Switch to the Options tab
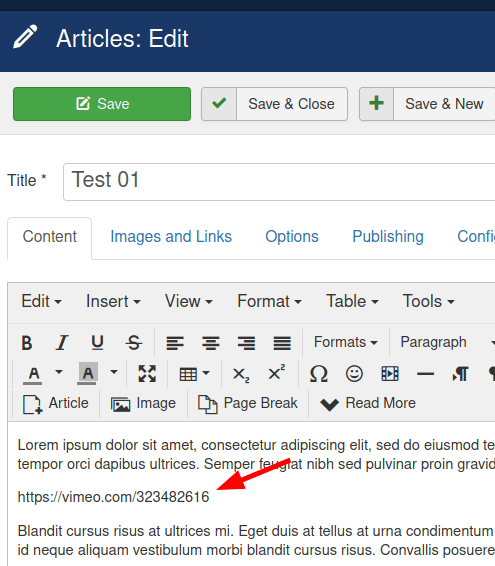This screenshot has height=566, width=495. click(x=292, y=237)
